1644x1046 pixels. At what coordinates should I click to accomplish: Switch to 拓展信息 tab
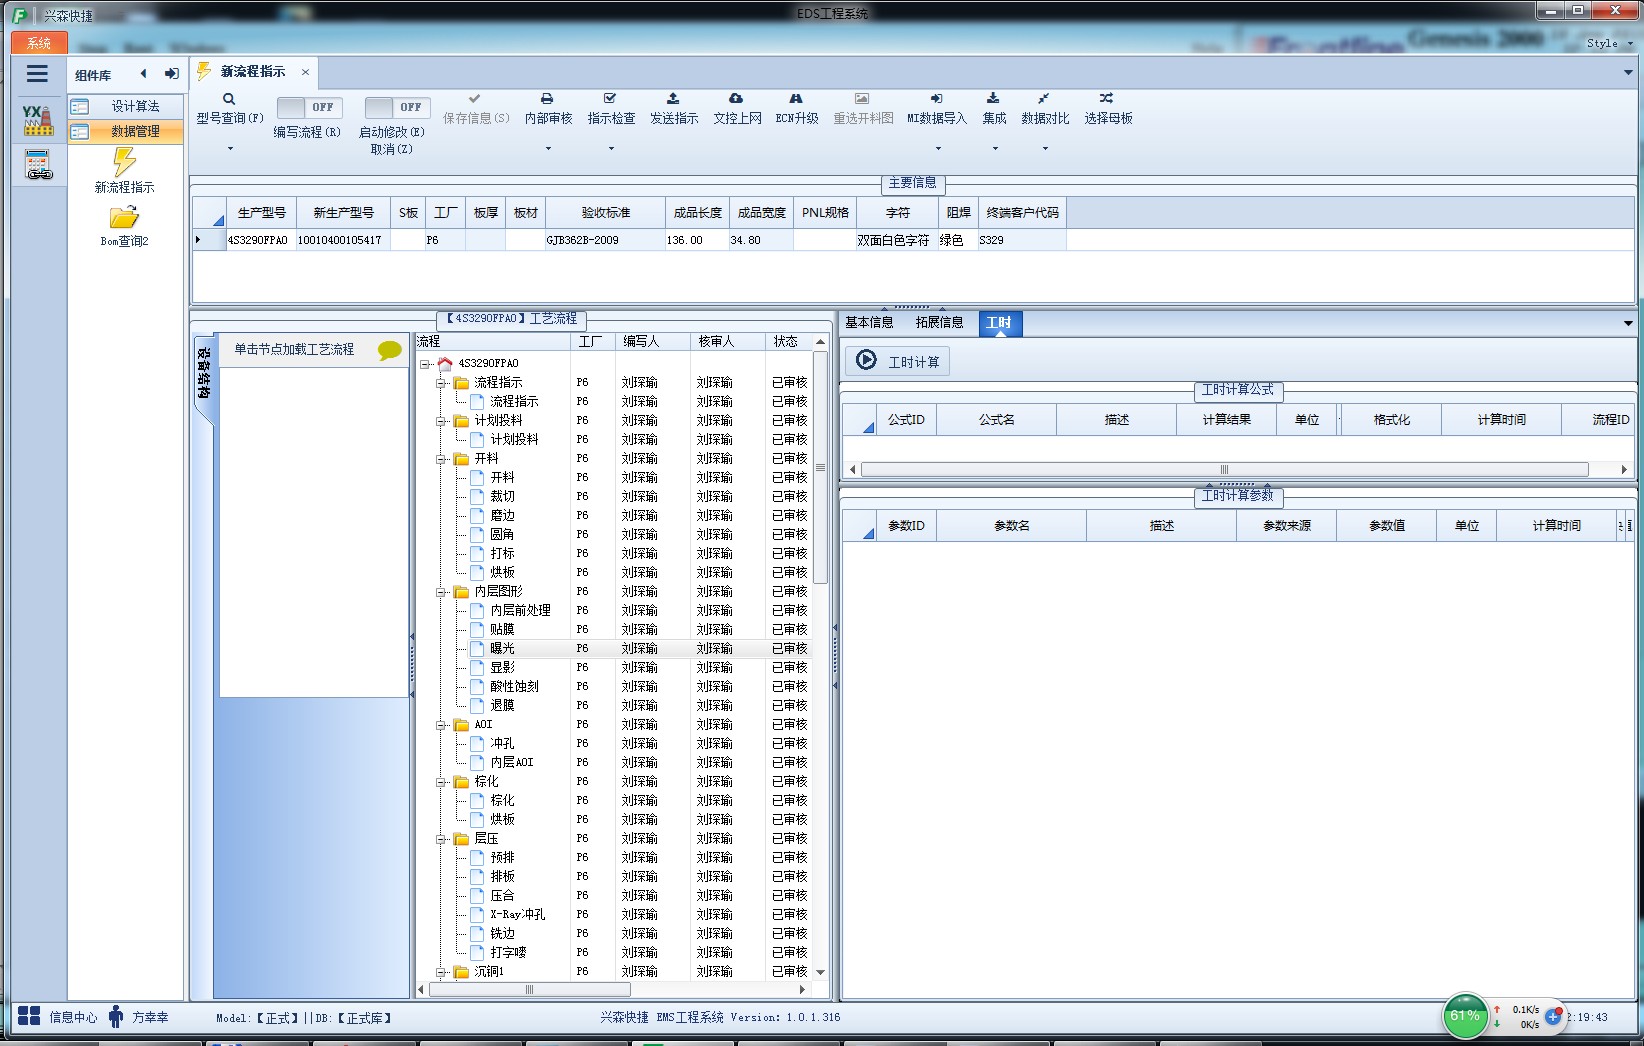coord(939,322)
